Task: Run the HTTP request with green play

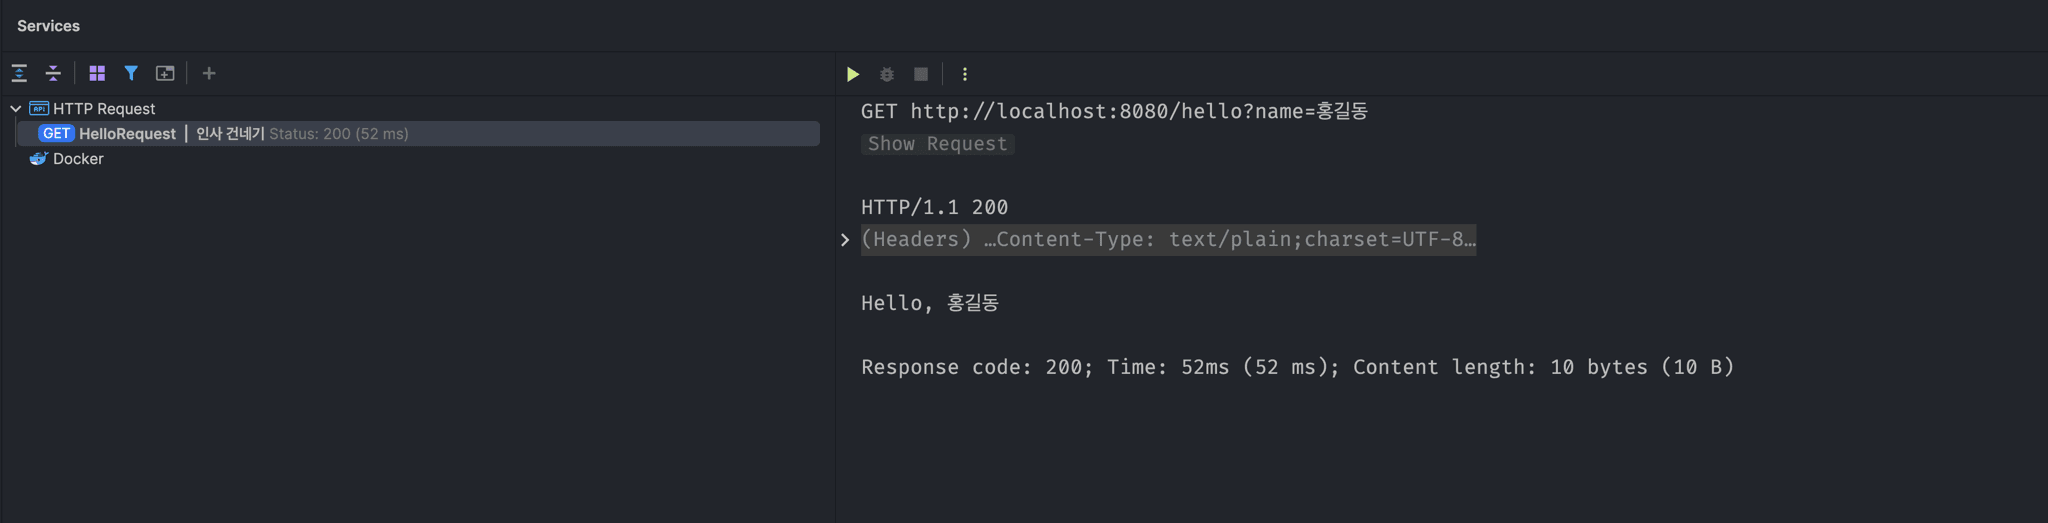Action: [x=853, y=74]
